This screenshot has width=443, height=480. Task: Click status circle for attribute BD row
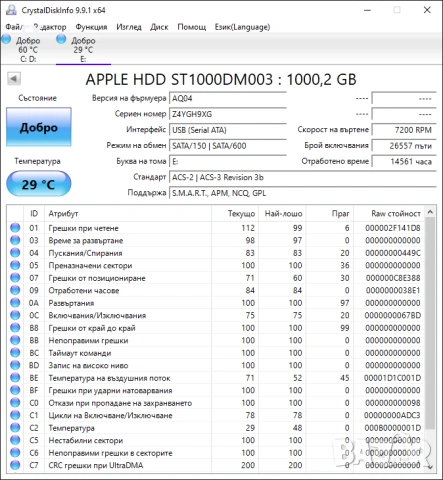pyautogui.click(x=15, y=365)
